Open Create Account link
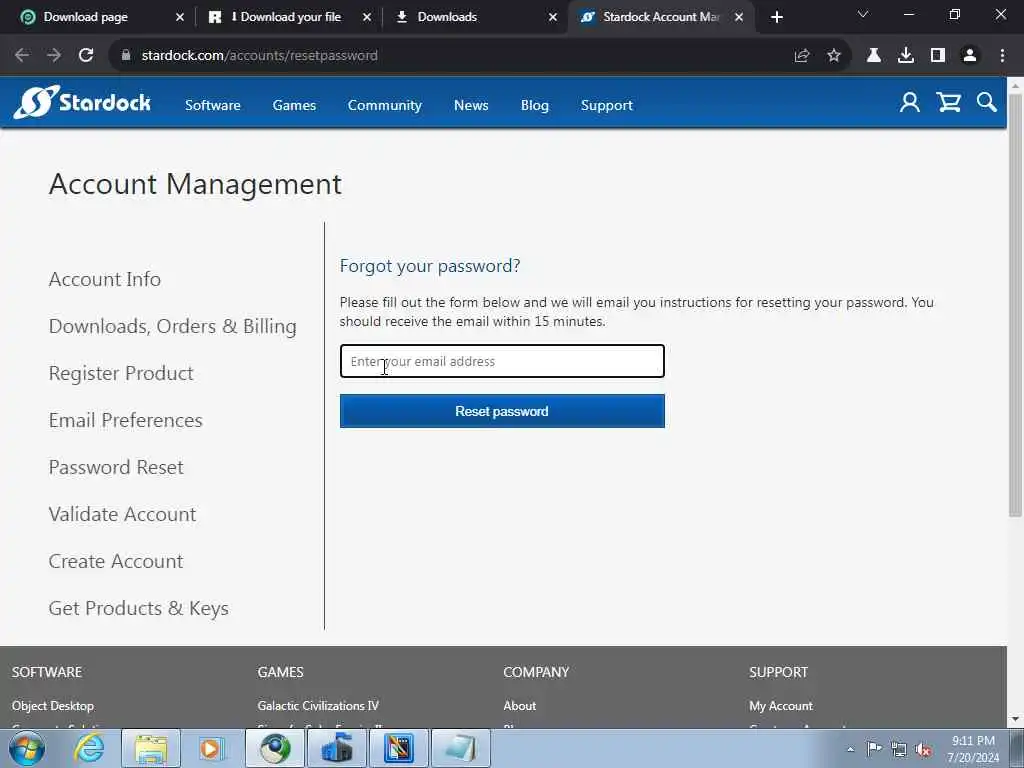The image size is (1024, 768). tap(116, 561)
